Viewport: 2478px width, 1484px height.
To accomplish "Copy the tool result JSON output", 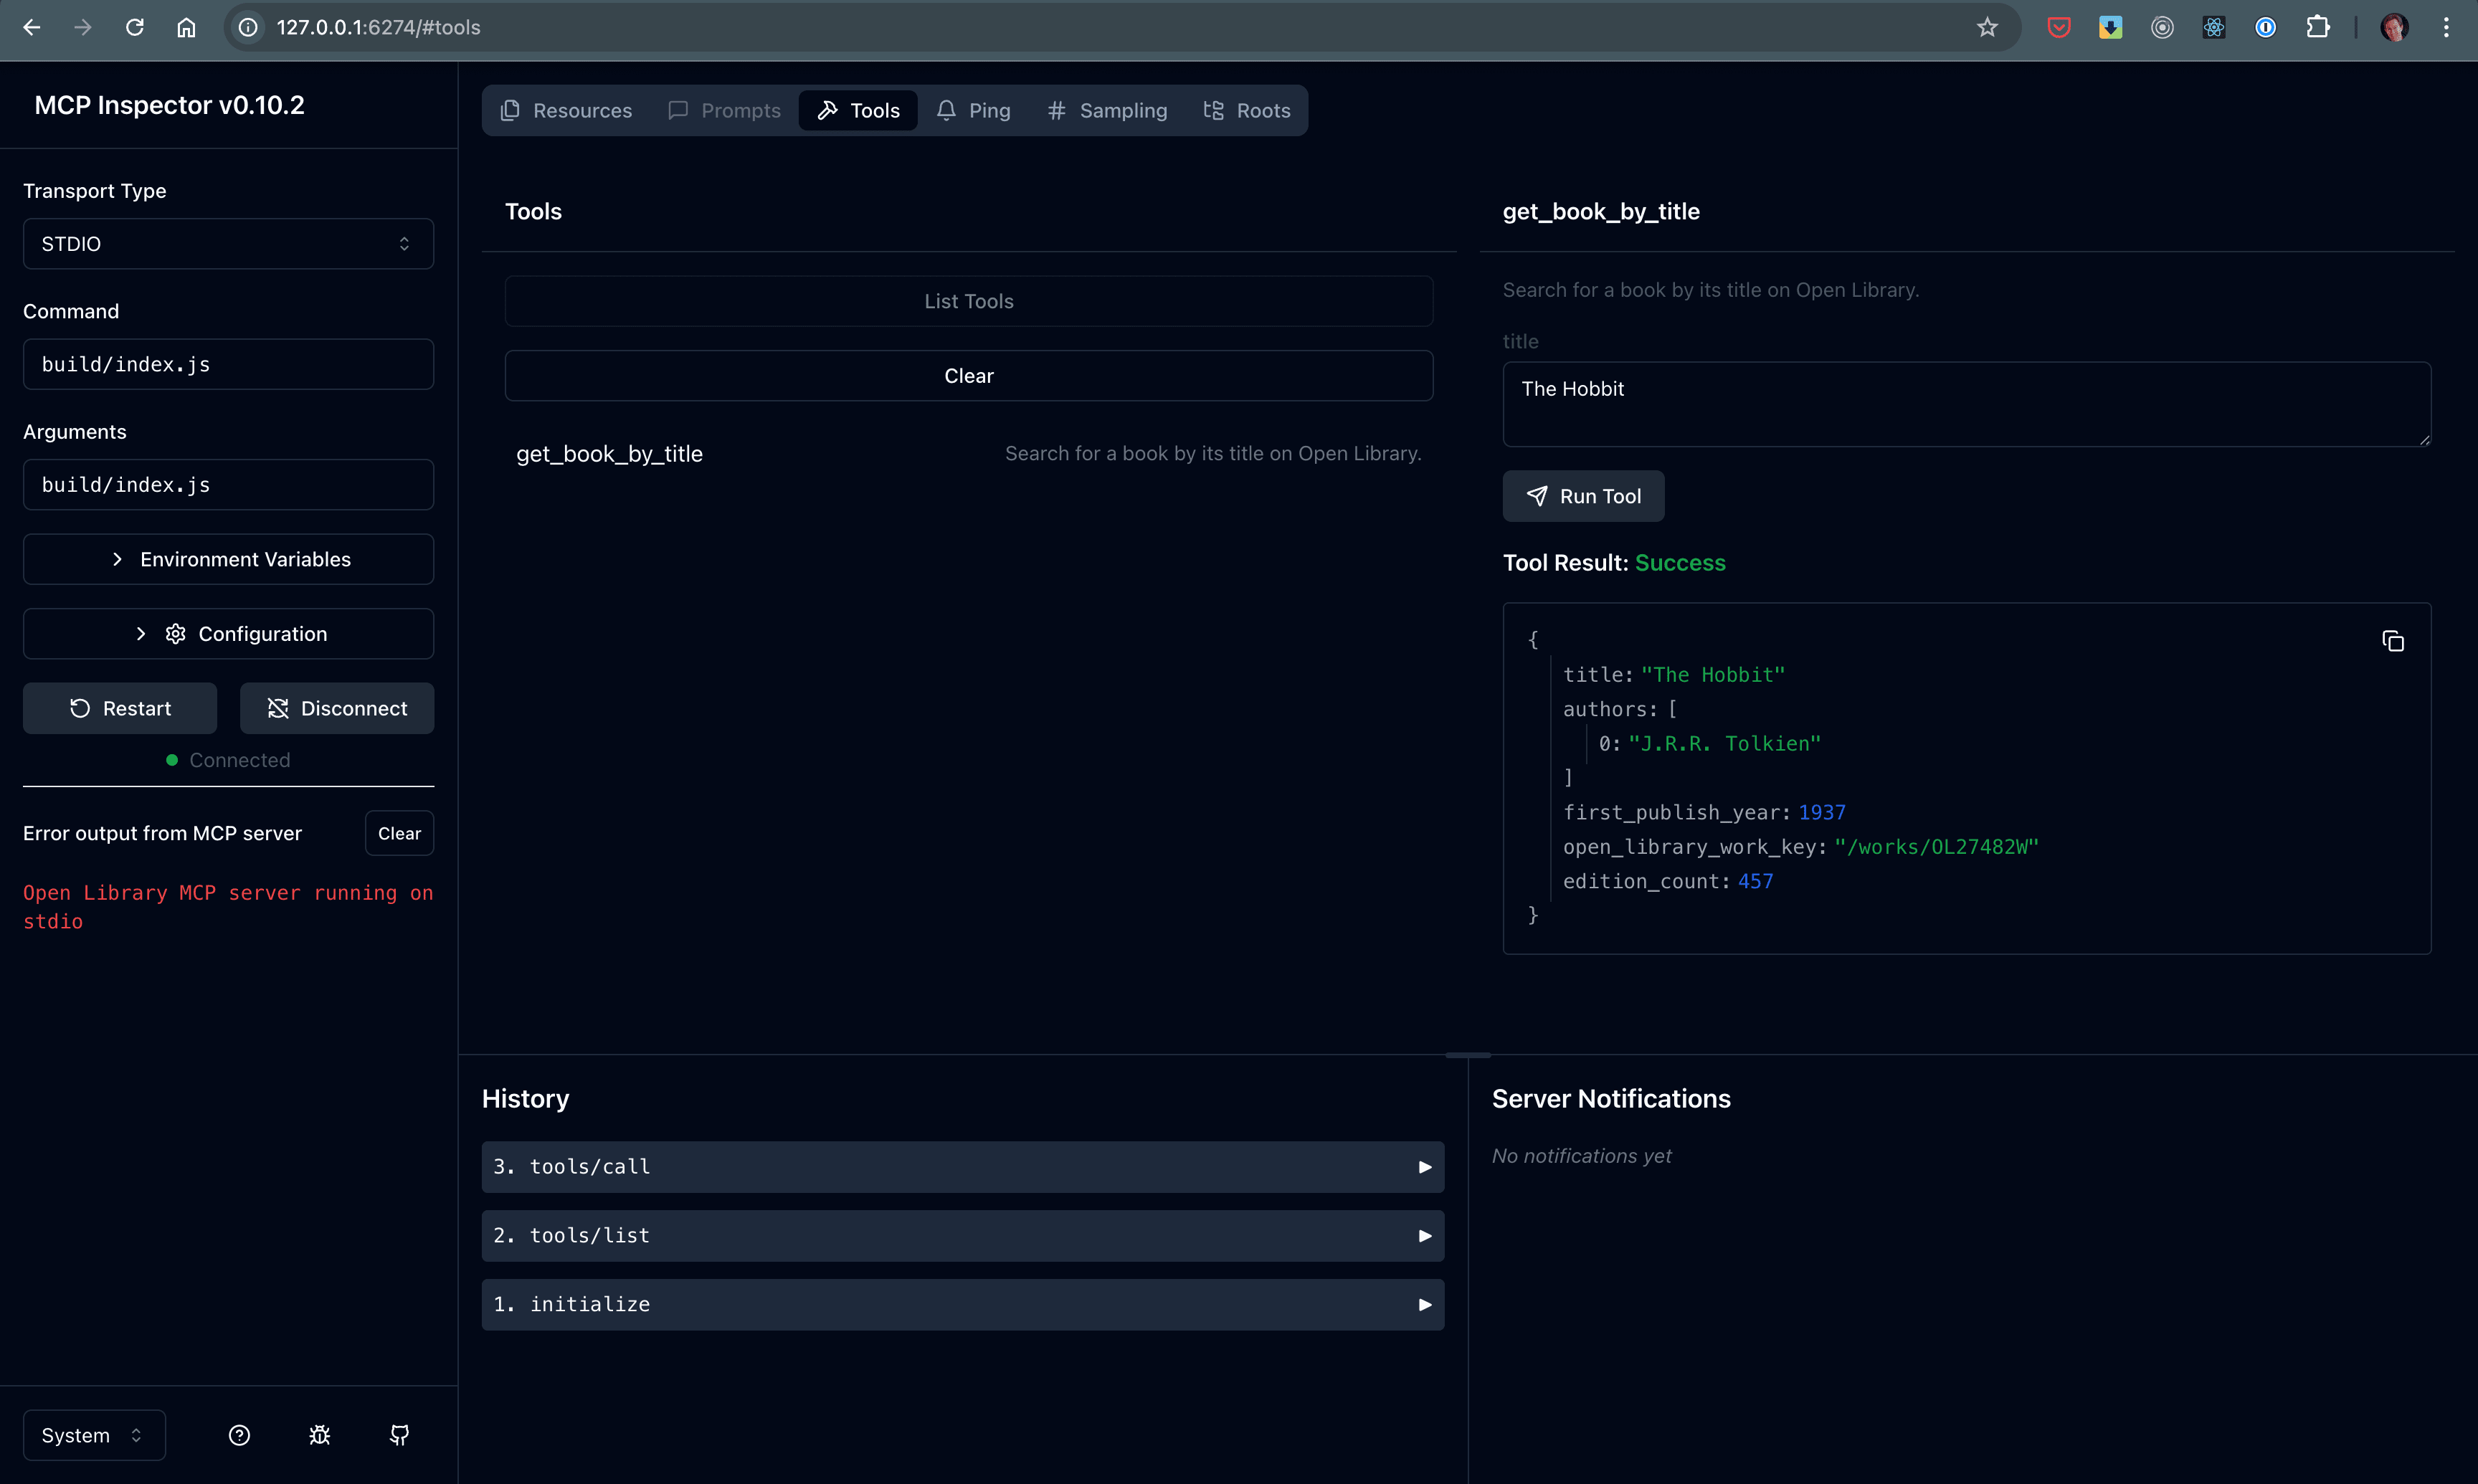I will [x=2392, y=641].
